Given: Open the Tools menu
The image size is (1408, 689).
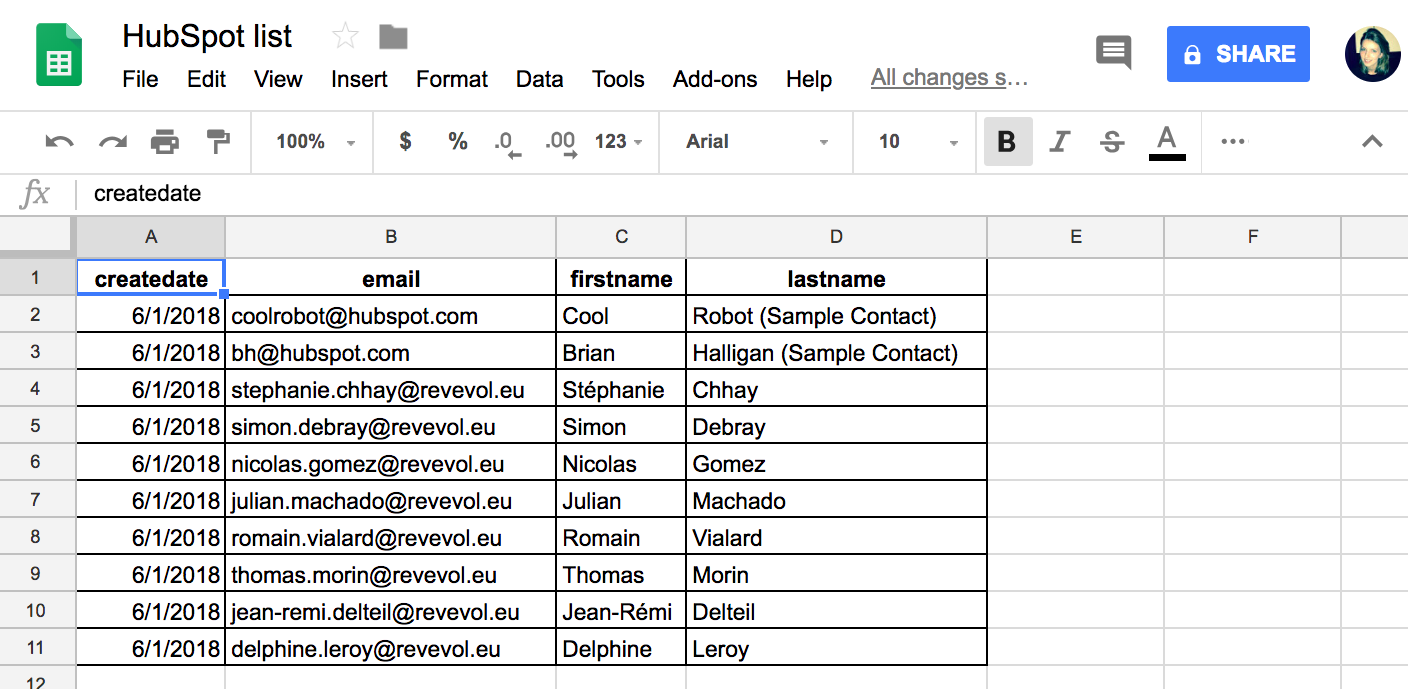Looking at the screenshot, I should pos(618,79).
